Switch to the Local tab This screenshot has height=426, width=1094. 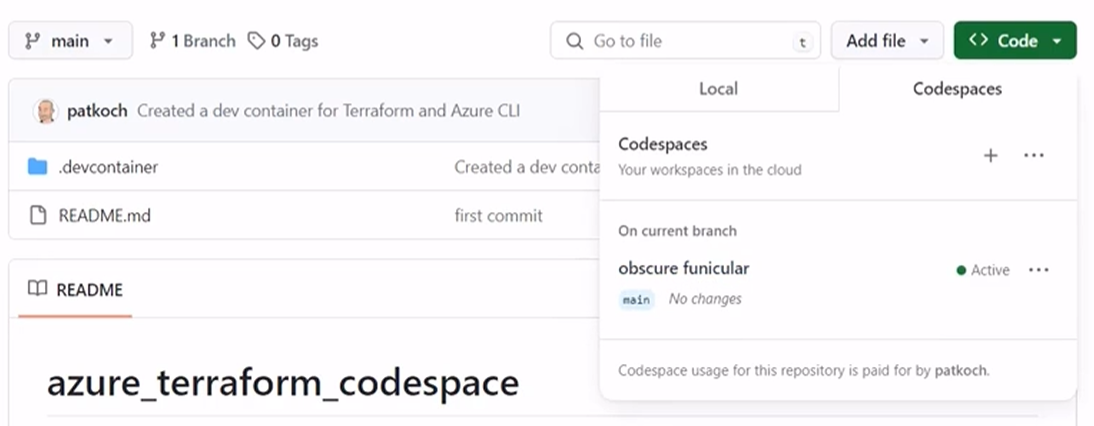718,89
